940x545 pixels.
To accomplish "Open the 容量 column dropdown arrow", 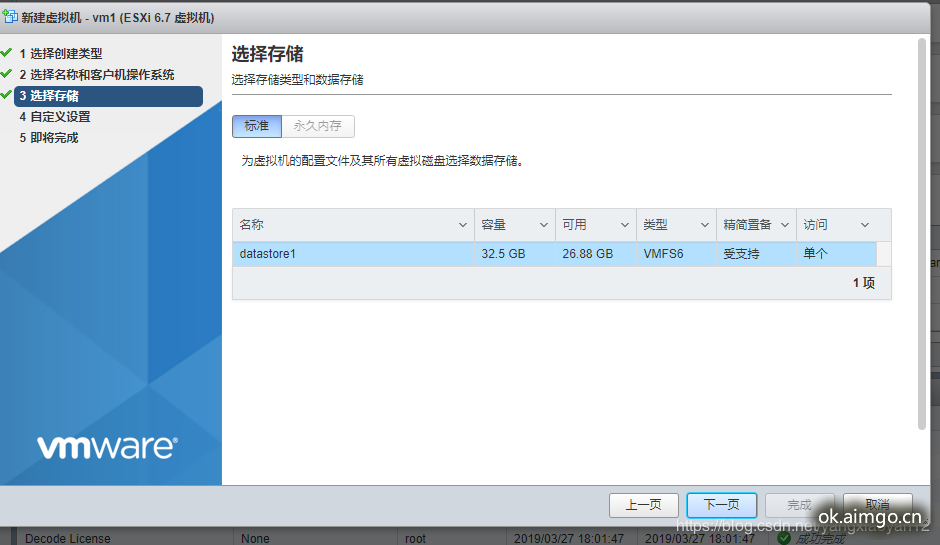I will click(x=544, y=225).
